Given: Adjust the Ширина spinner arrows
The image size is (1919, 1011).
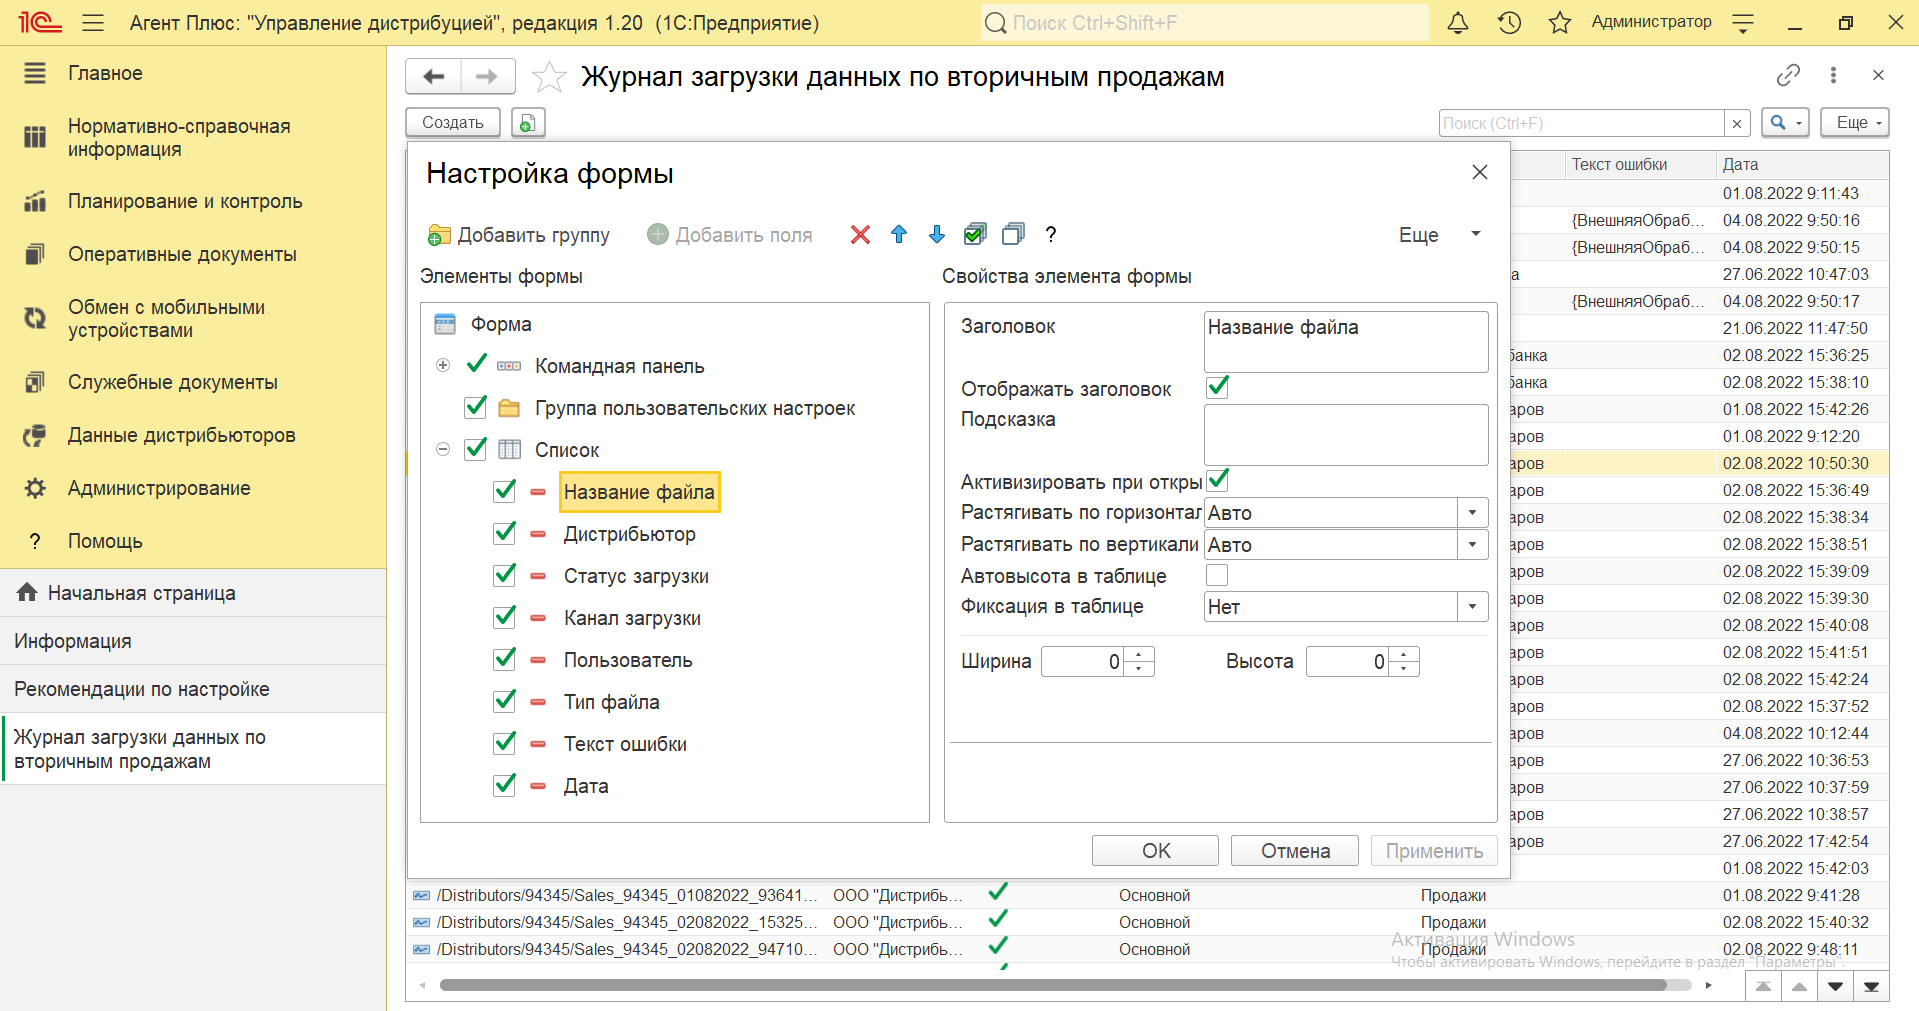Looking at the screenshot, I should click(1139, 661).
